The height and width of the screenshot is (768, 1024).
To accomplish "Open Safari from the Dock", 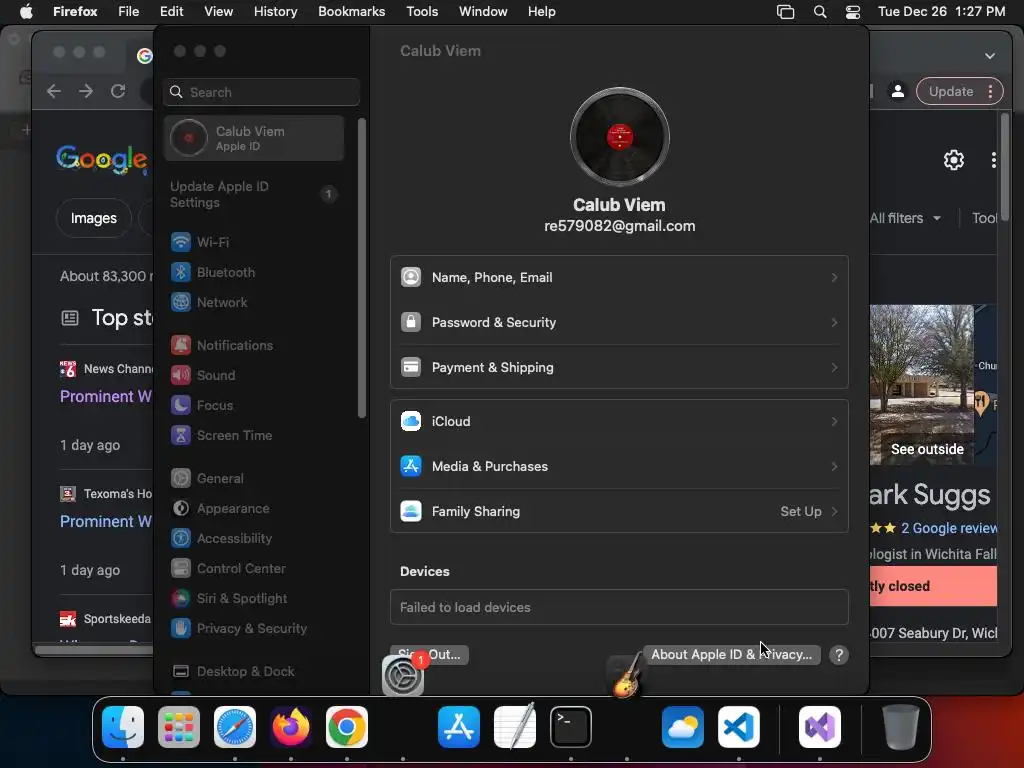I will pyautogui.click(x=235, y=727).
